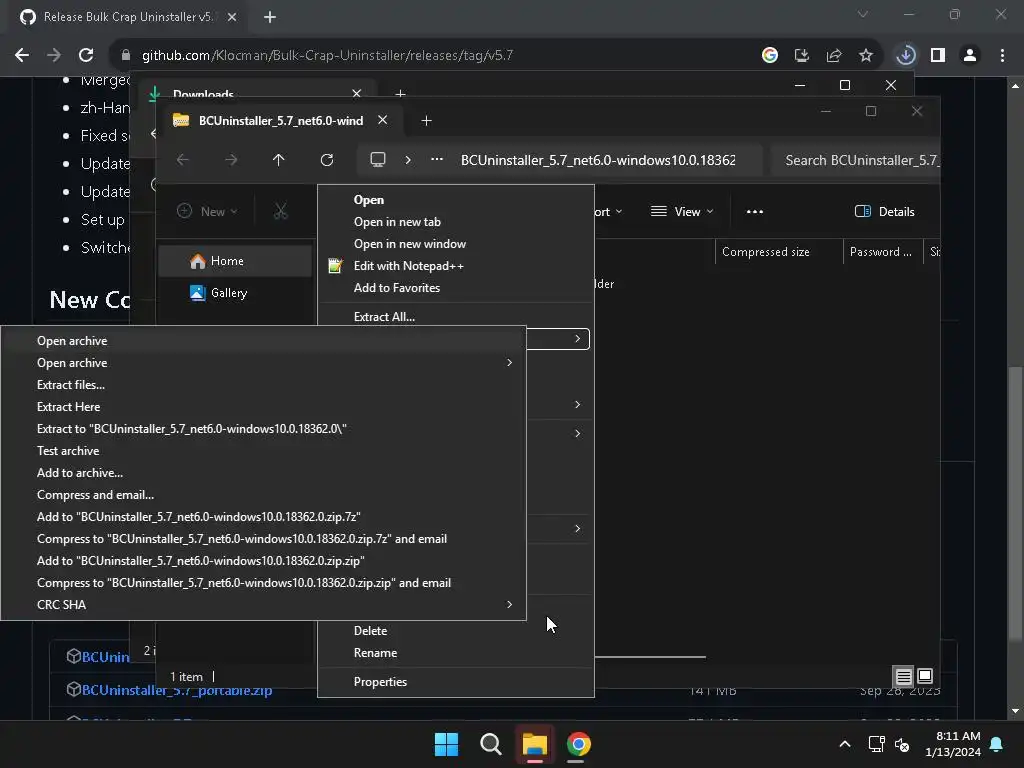Image resolution: width=1024 pixels, height=768 pixels.
Task: Click the first Open archive entry
Action: click(263, 341)
